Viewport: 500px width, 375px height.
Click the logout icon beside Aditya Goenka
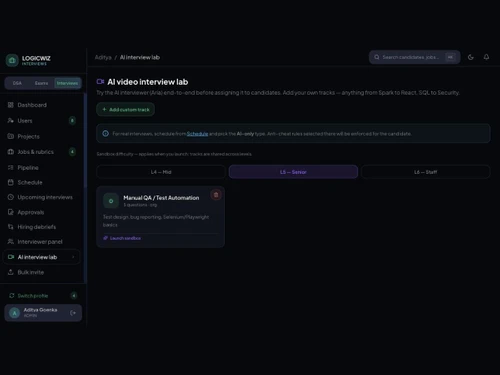[x=73, y=313]
